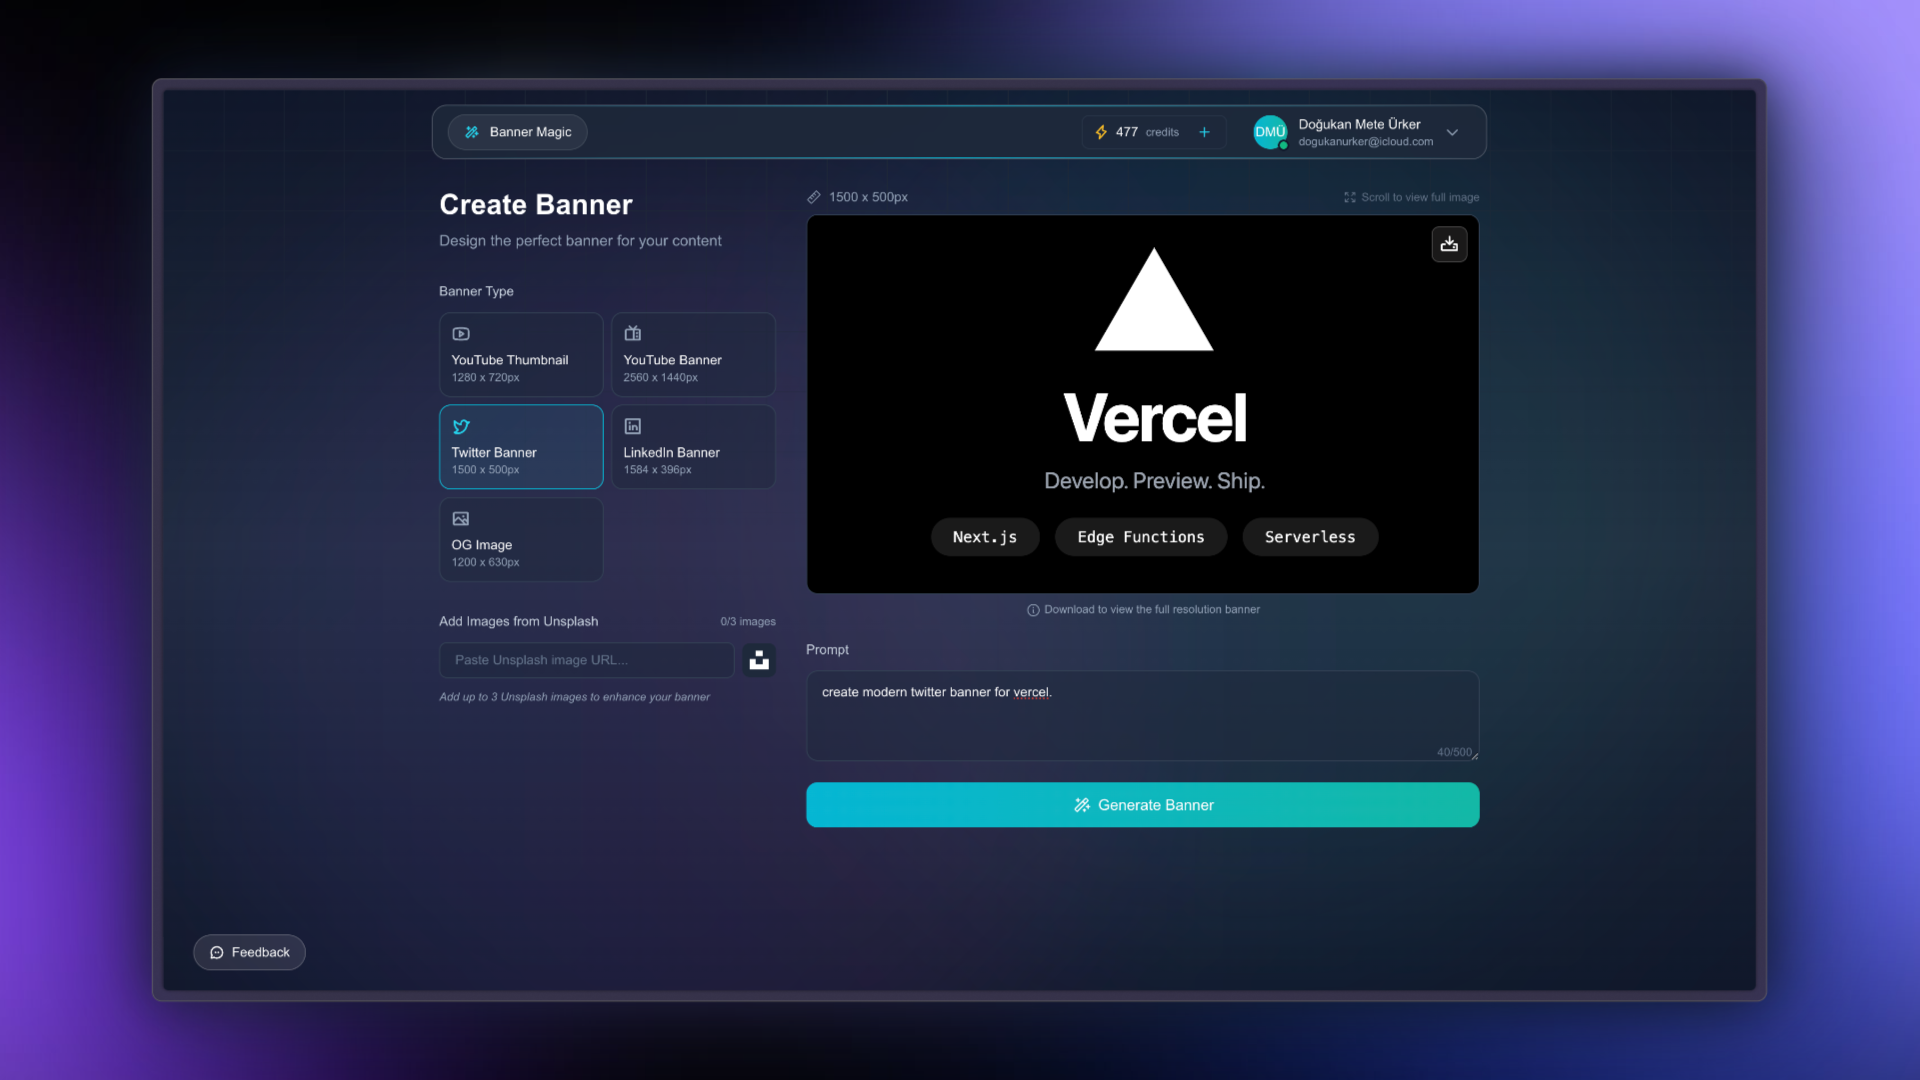Click the Banner Magic wand logo
The height and width of the screenshot is (1080, 1920).
[472, 132]
